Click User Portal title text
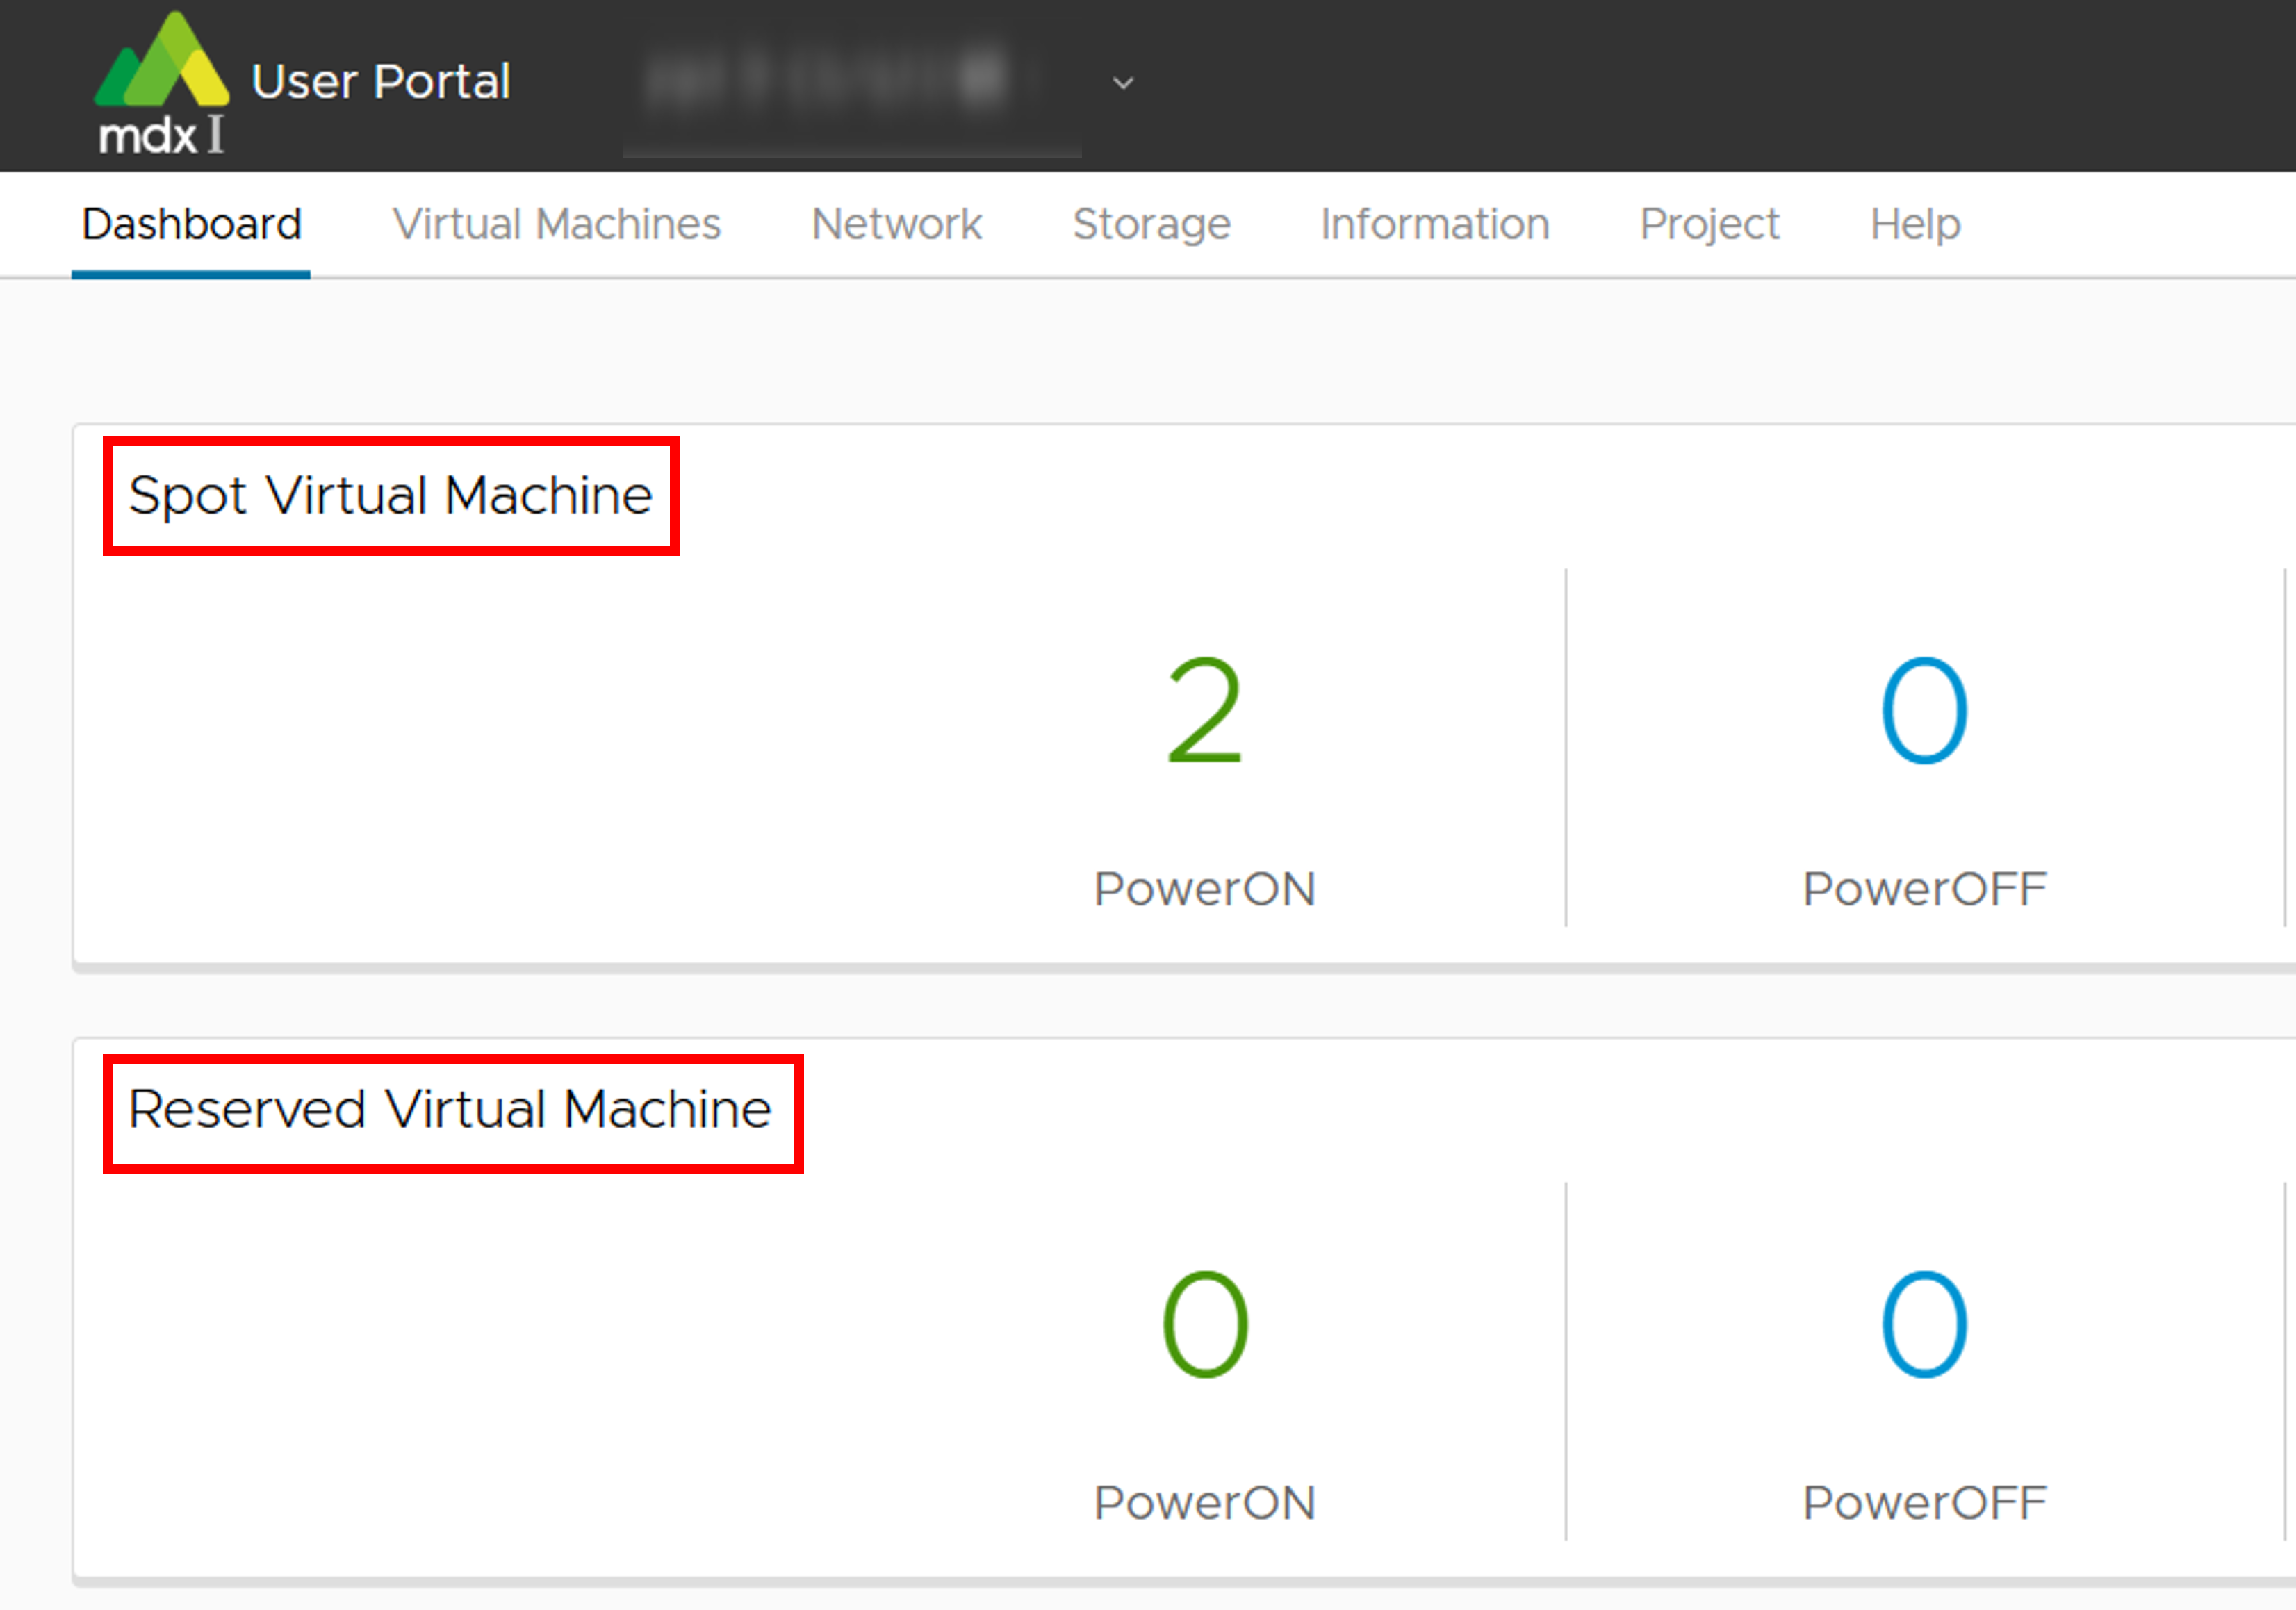The image size is (2296, 1610). pos(381,81)
